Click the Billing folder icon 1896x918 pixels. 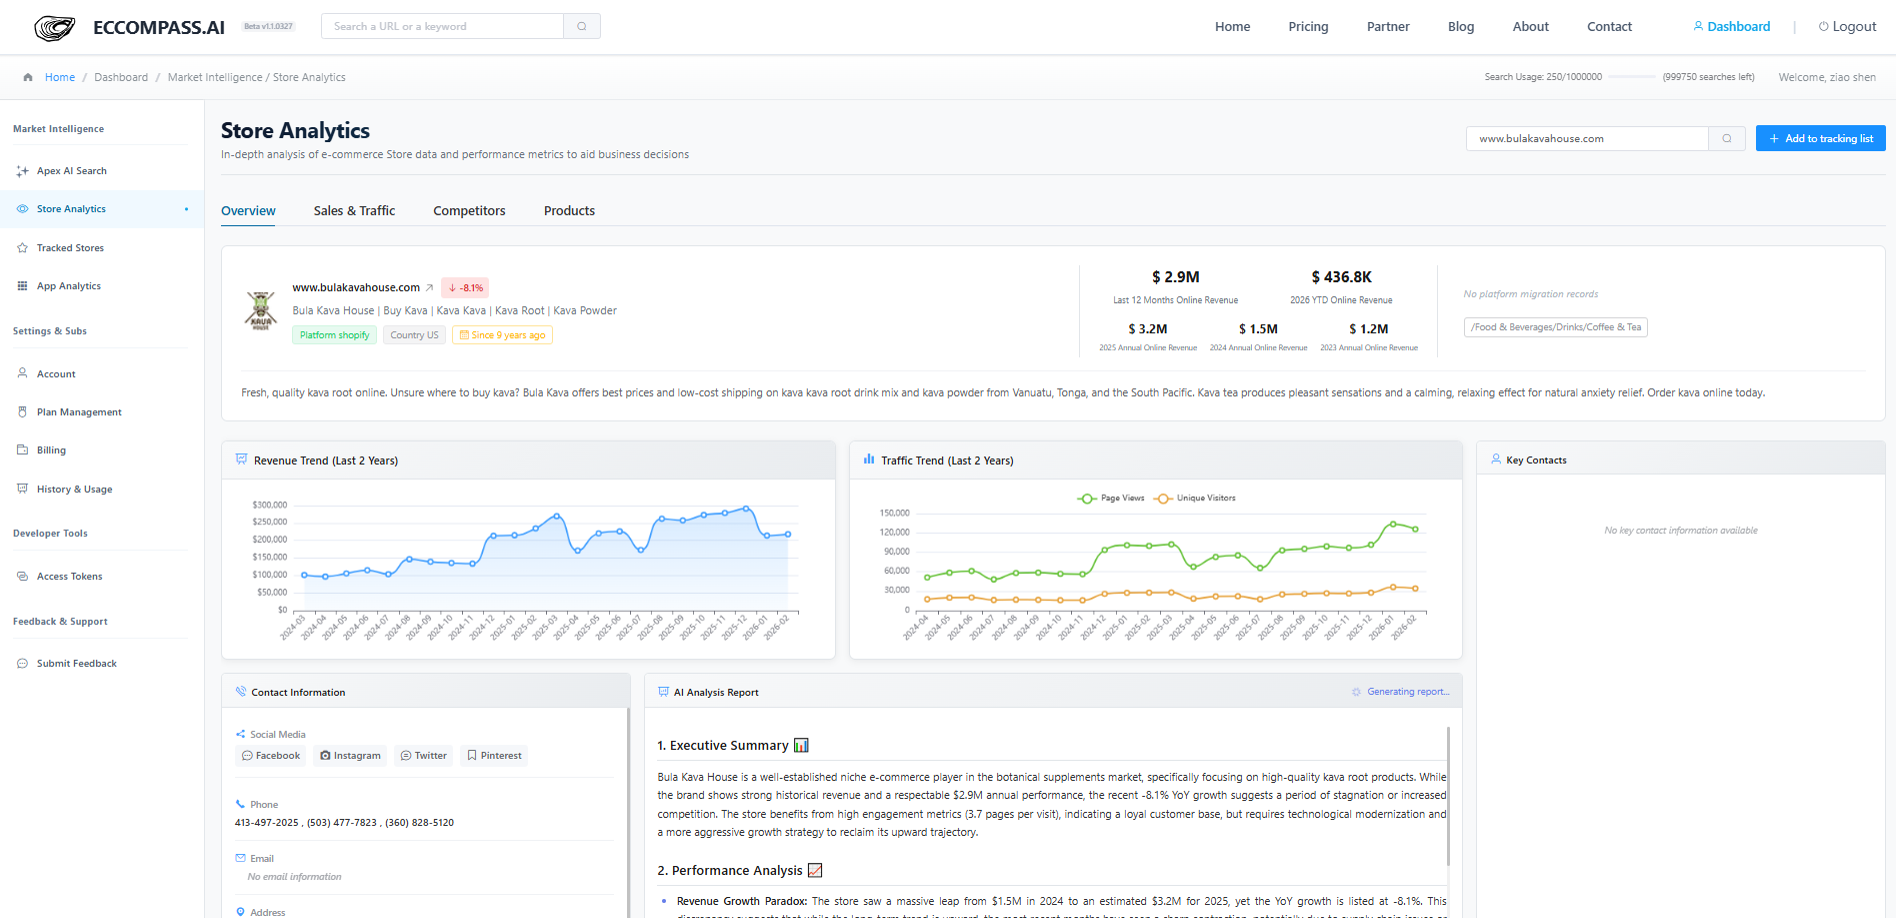(x=22, y=450)
